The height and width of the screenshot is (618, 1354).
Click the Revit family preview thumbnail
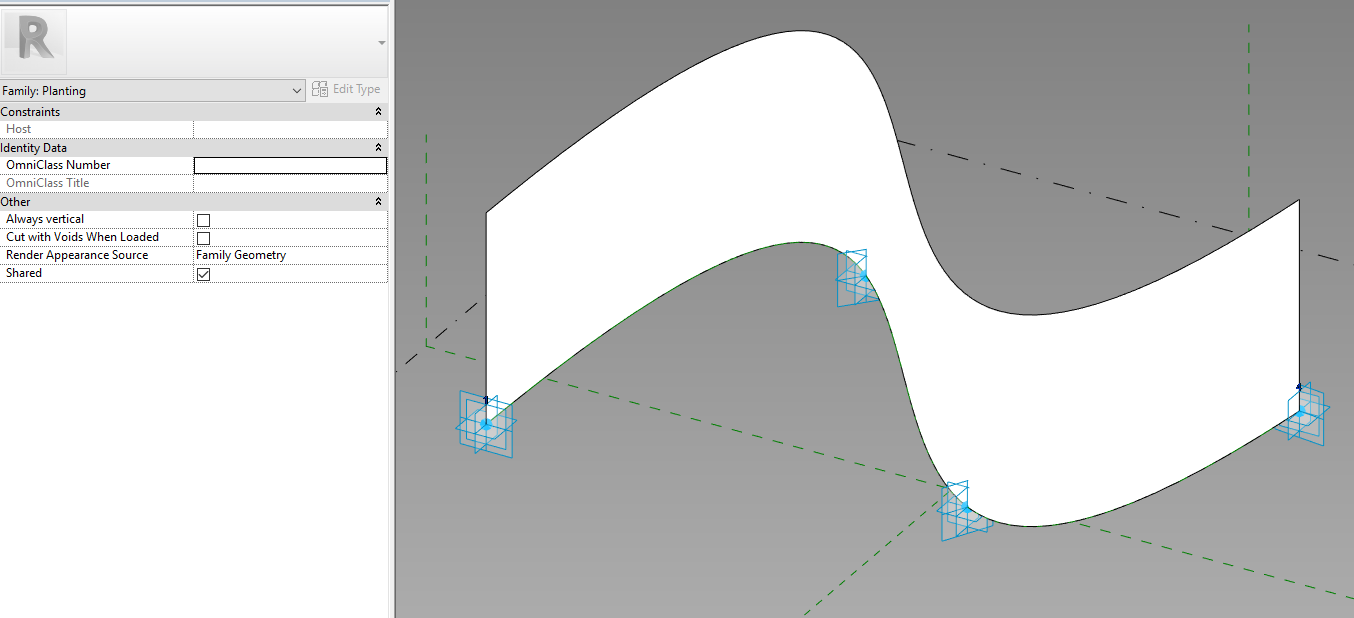(x=33, y=42)
